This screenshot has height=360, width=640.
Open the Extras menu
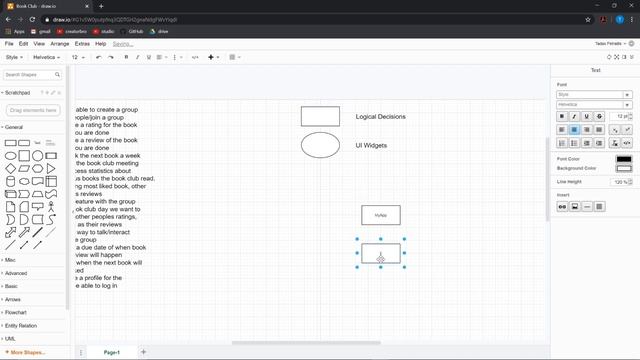[82, 44]
